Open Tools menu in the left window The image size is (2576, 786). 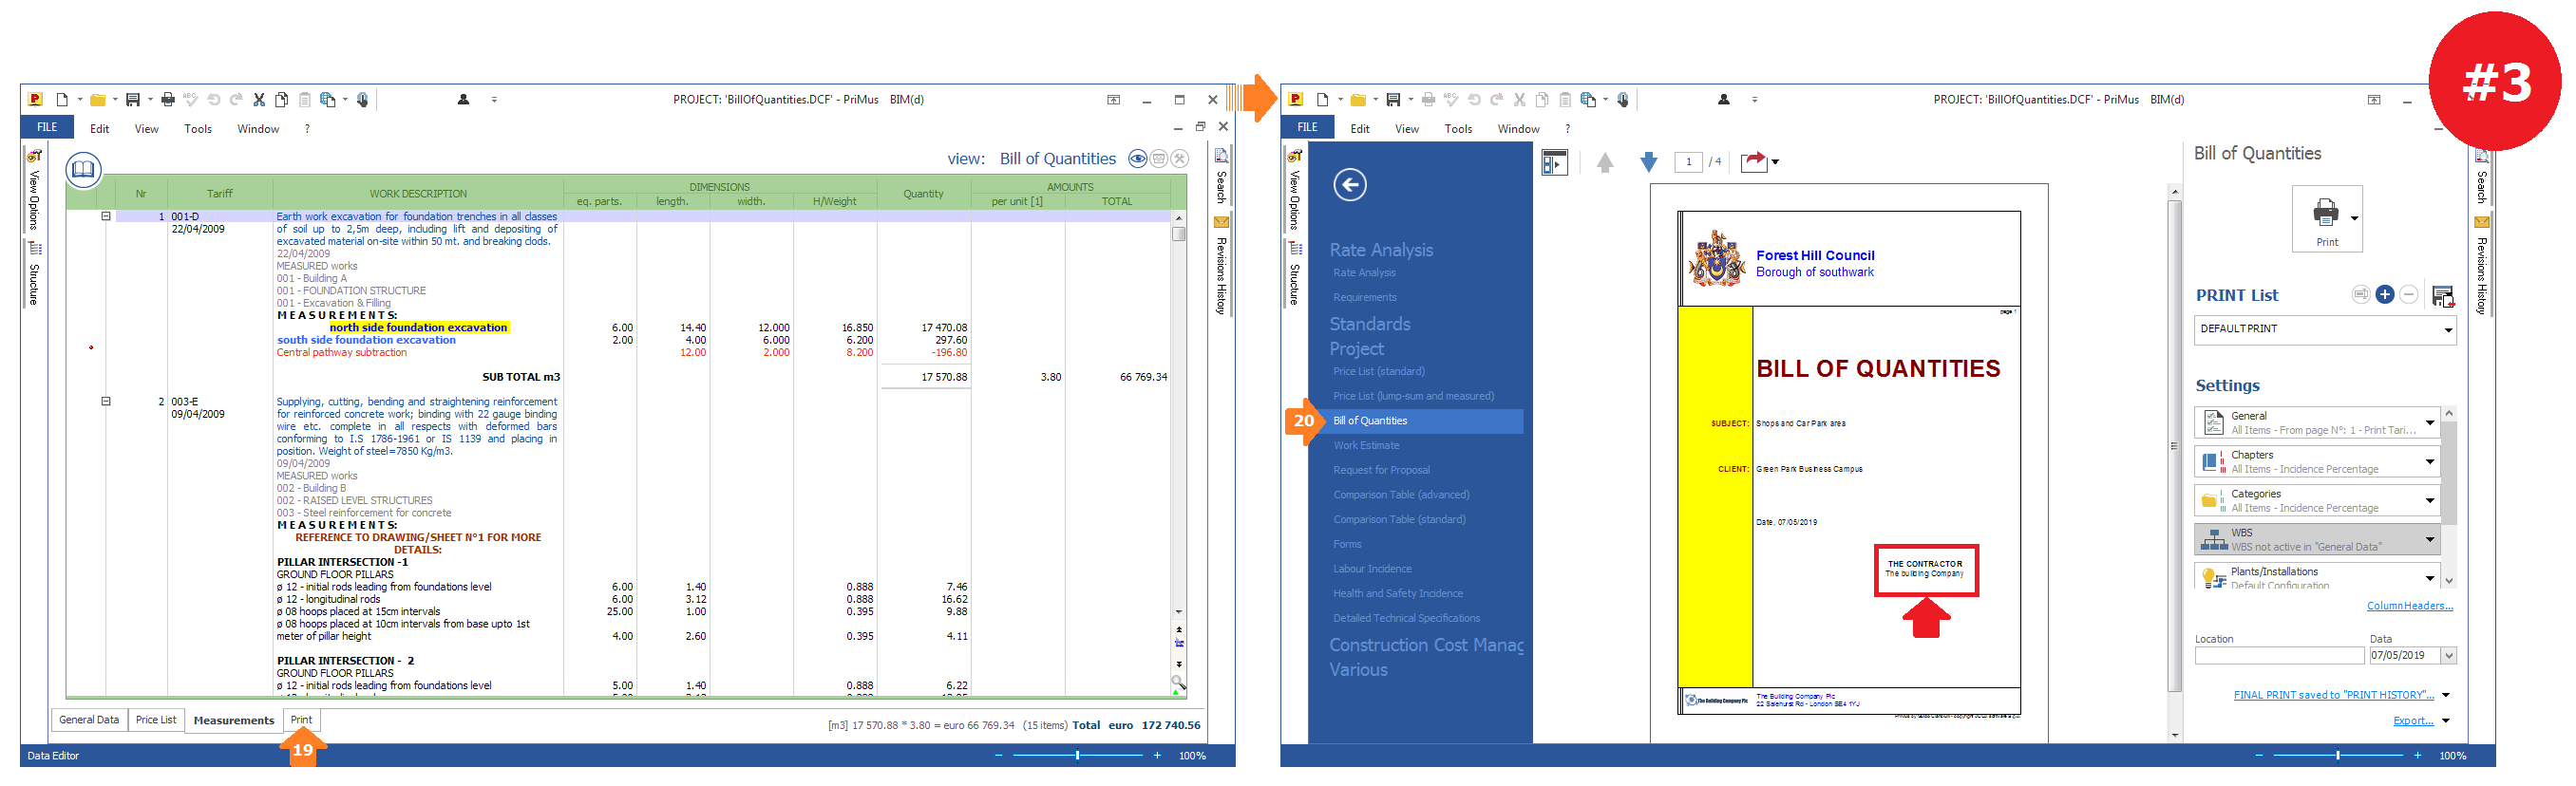(x=198, y=129)
